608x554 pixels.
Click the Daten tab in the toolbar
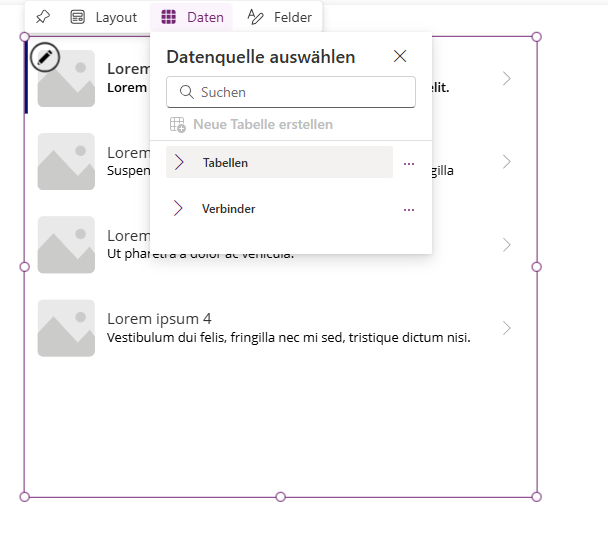[x=192, y=17]
